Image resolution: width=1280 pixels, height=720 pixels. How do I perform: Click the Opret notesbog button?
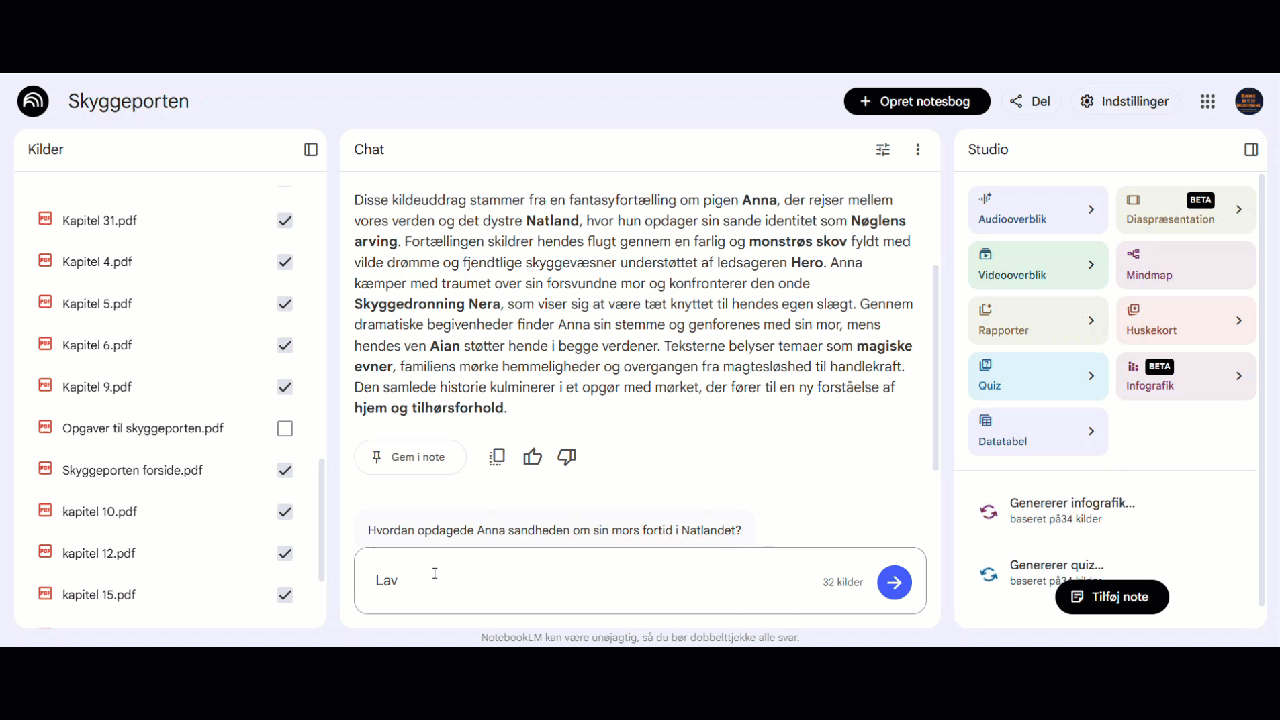(917, 101)
